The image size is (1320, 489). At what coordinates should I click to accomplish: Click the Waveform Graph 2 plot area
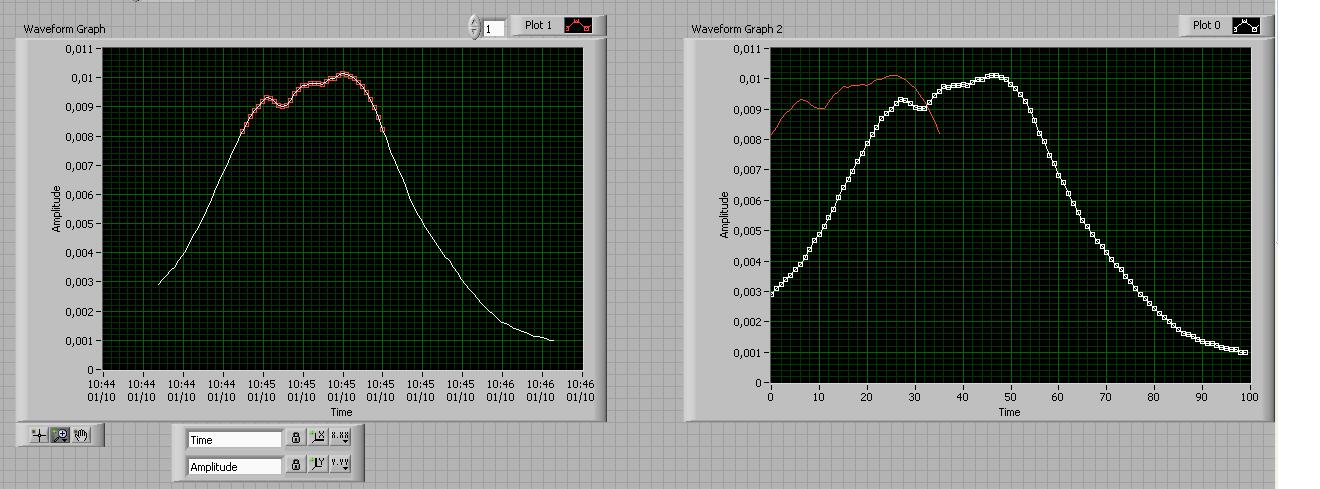[x=1010, y=215]
